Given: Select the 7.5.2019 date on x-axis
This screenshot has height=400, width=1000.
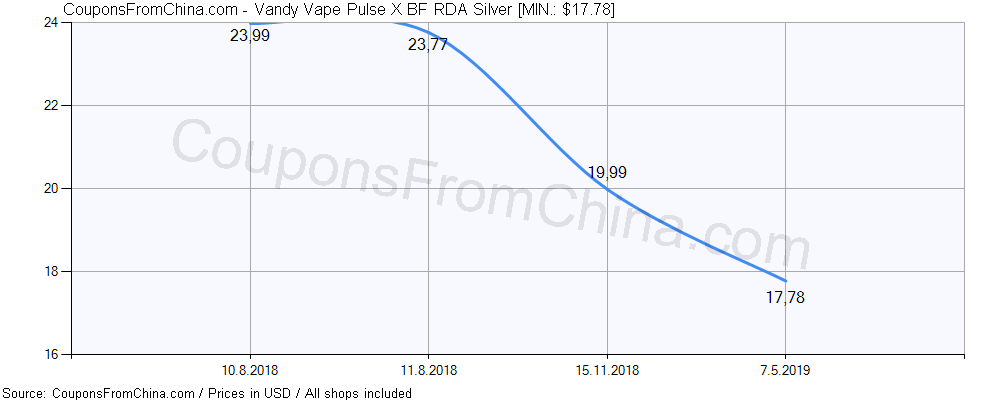Looking at the screenshot, I should pyautogui.click(x=785, y=370).
